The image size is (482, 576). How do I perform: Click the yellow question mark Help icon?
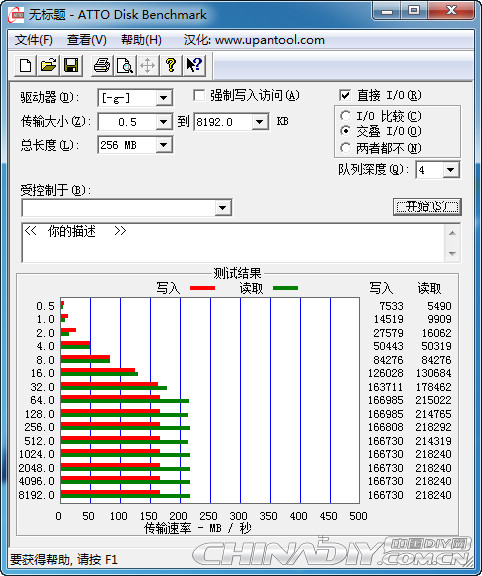click(171, 65)
